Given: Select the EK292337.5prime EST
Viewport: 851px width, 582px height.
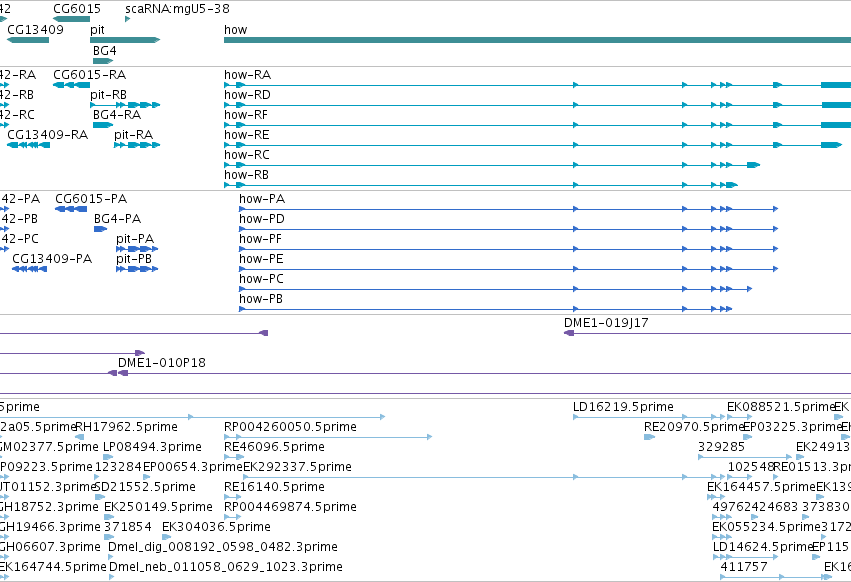Looking at the screenshot, I should coord(497,477).
